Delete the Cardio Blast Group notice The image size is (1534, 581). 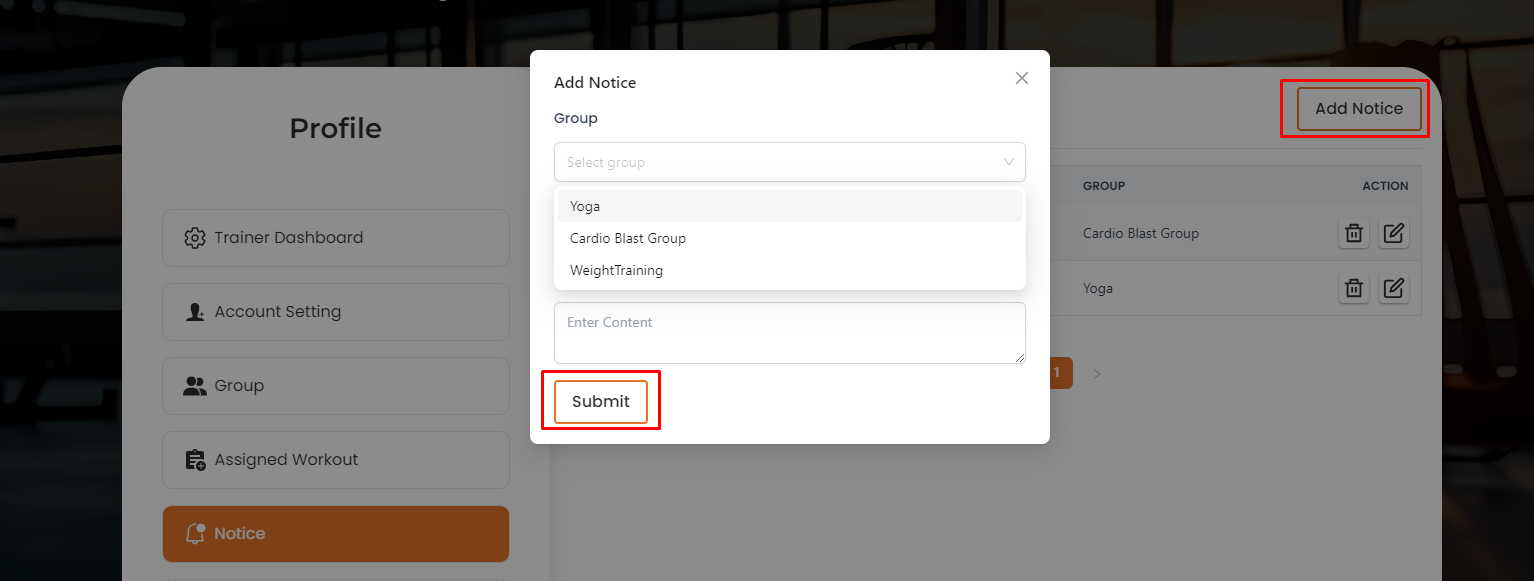point(1353,234)
